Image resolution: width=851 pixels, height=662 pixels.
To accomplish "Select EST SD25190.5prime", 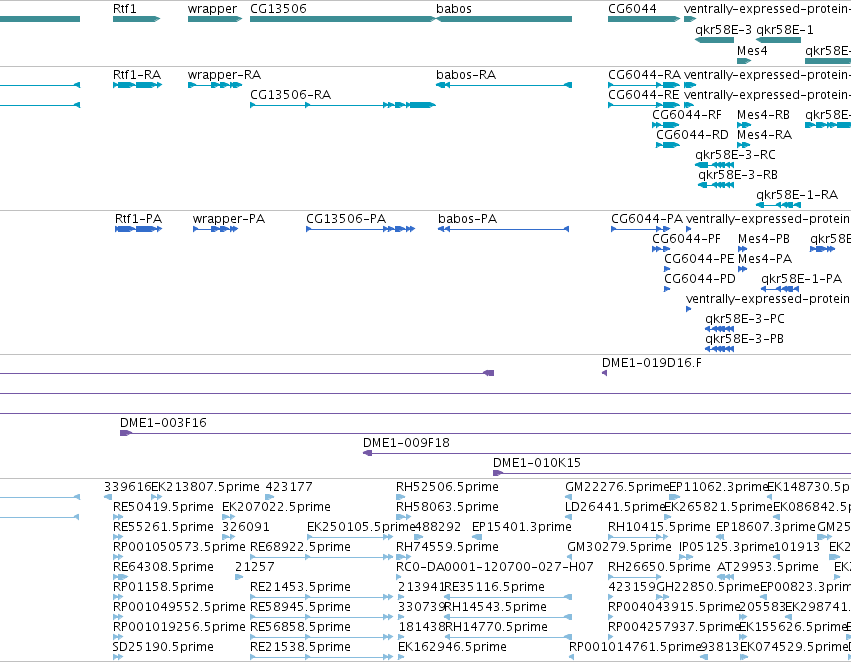I will coord(163,648).
